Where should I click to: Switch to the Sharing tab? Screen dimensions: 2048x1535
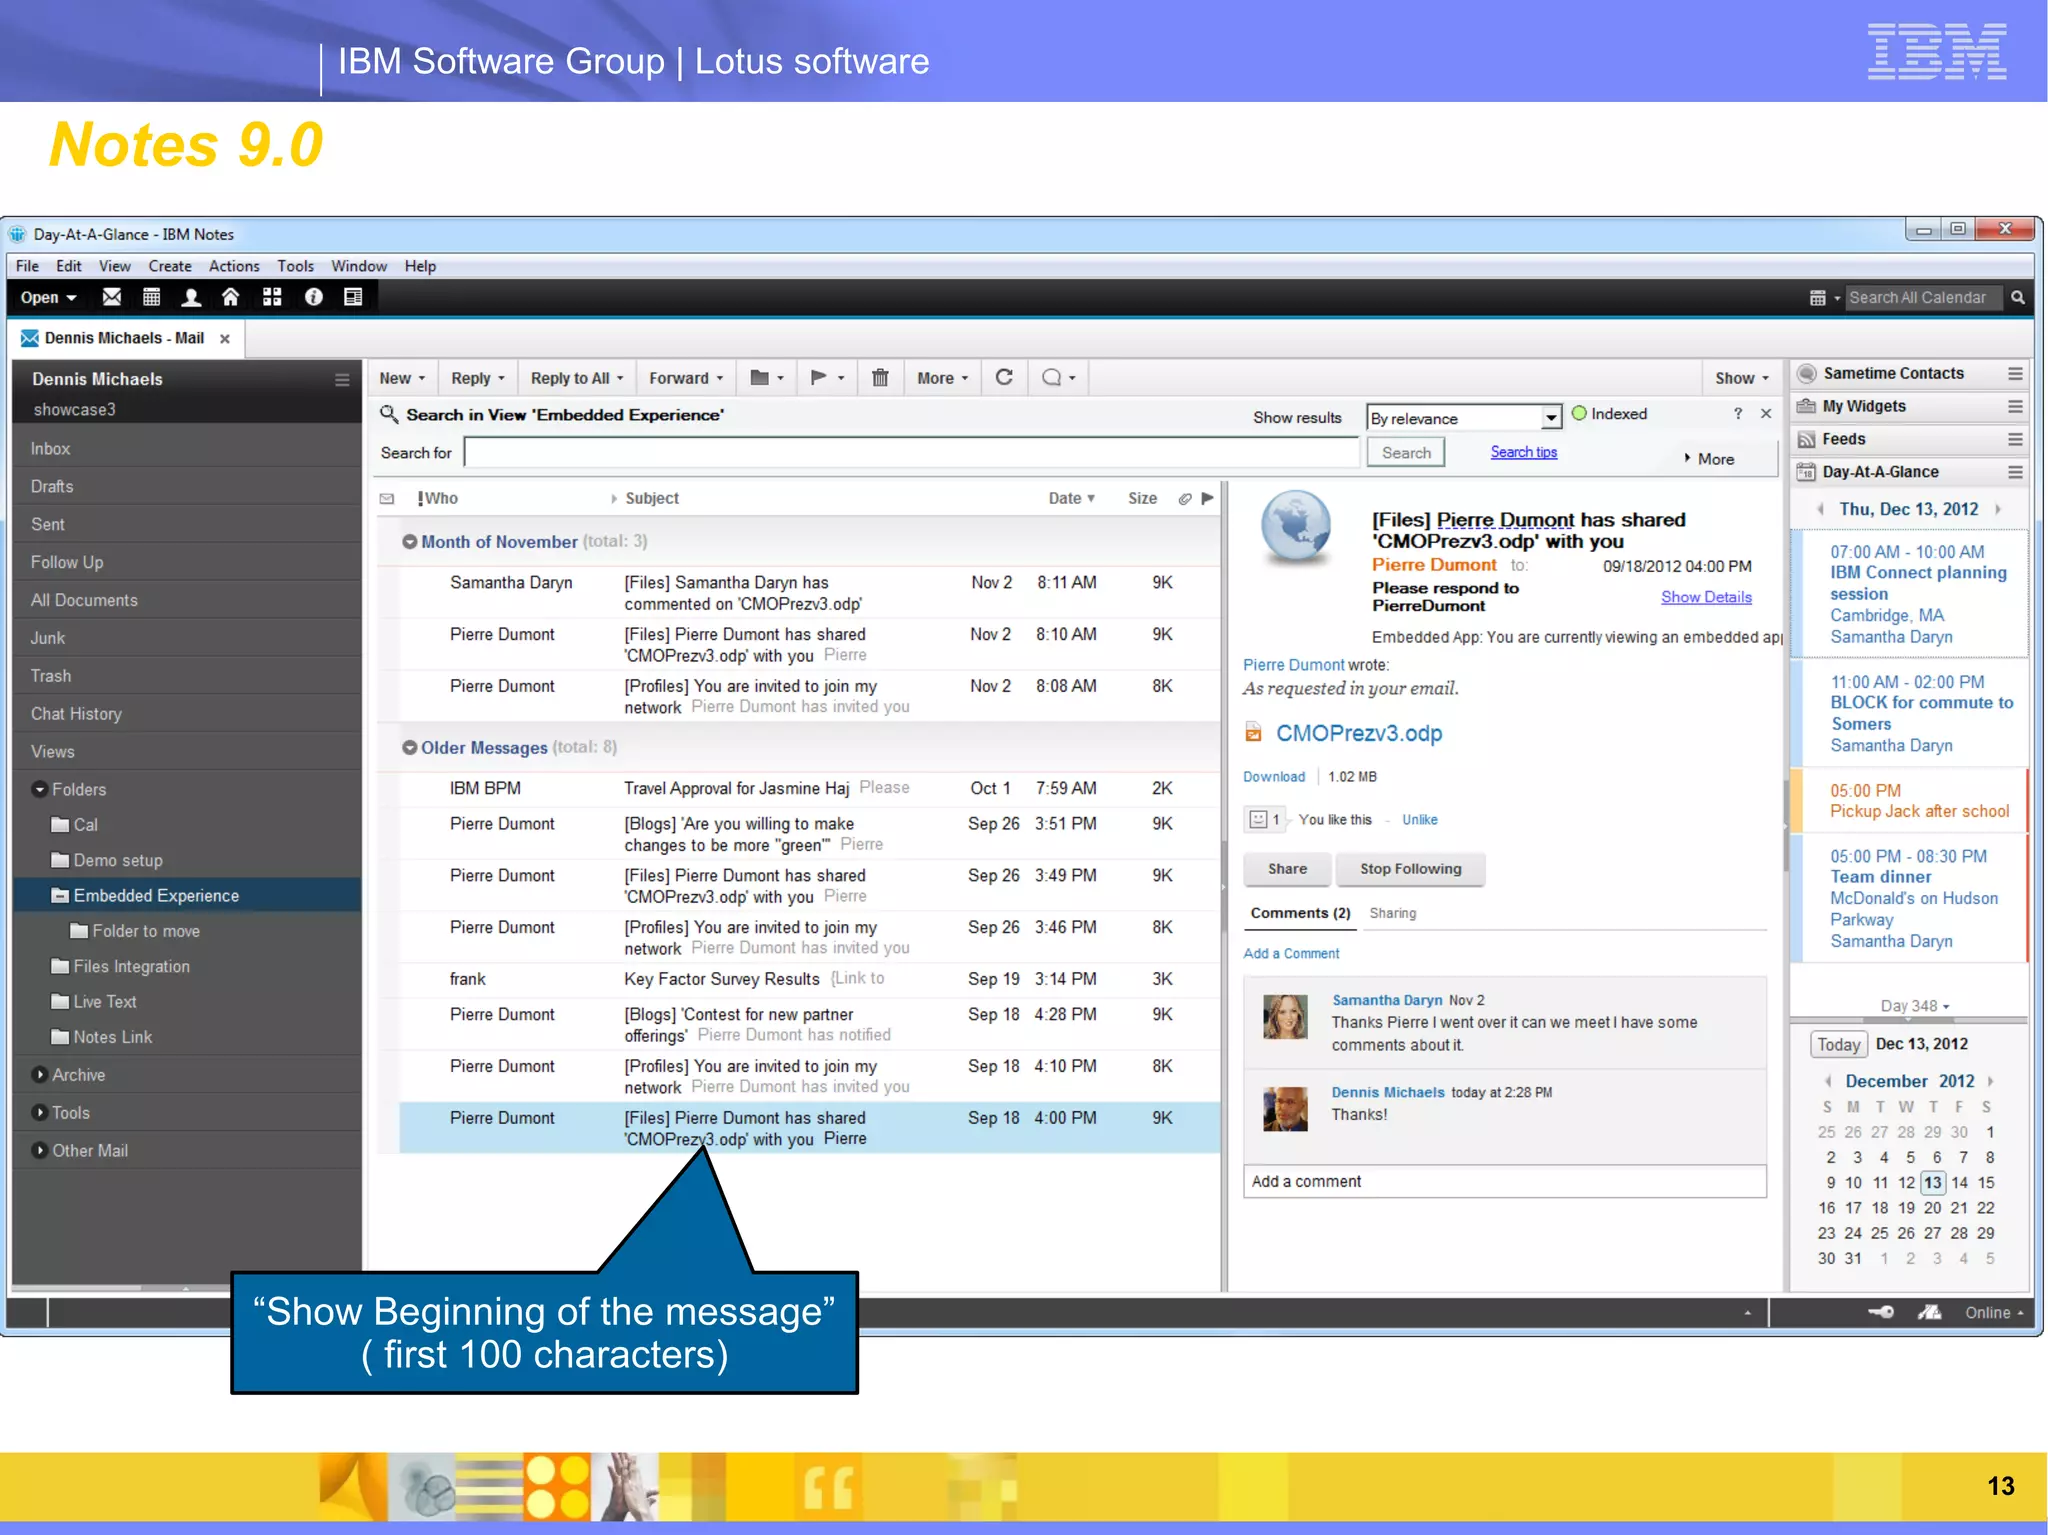pyautogui.click(x=1392, y=914)
